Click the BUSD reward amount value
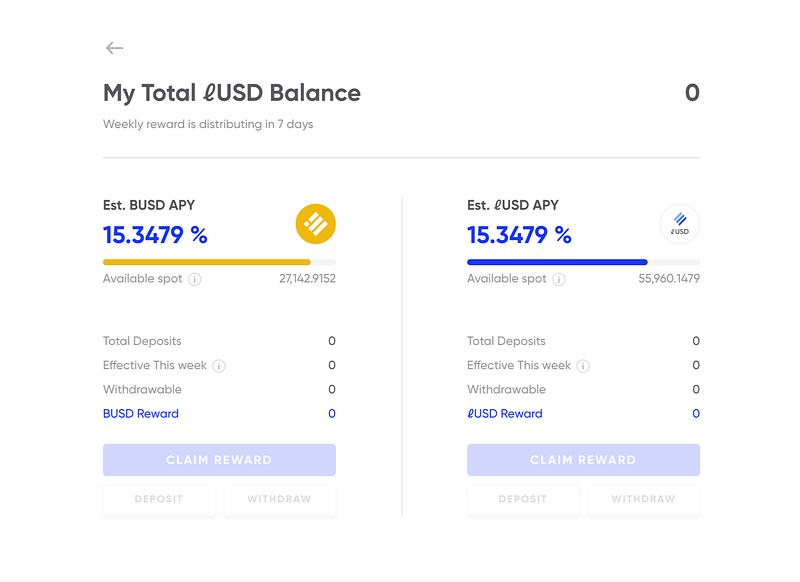This screenshot has height=582, width=800. coord(332,414)
